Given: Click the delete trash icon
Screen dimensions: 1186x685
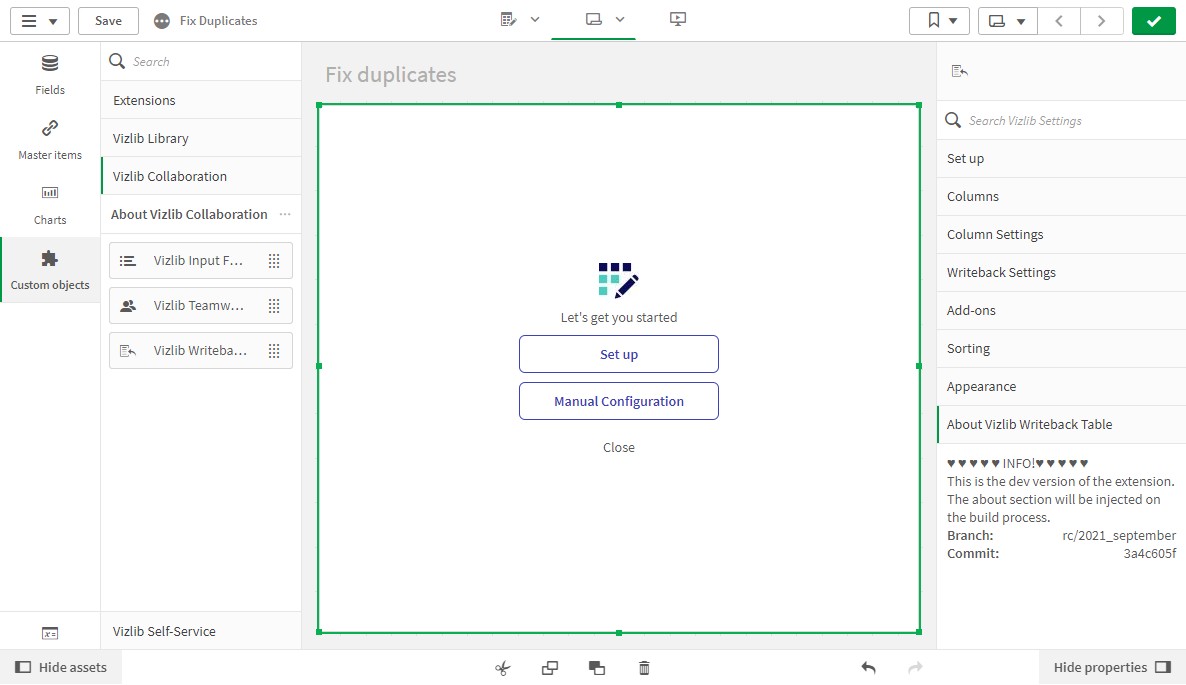Looking at the screenshot, I should pyautogui.click(x=644, y=668).
